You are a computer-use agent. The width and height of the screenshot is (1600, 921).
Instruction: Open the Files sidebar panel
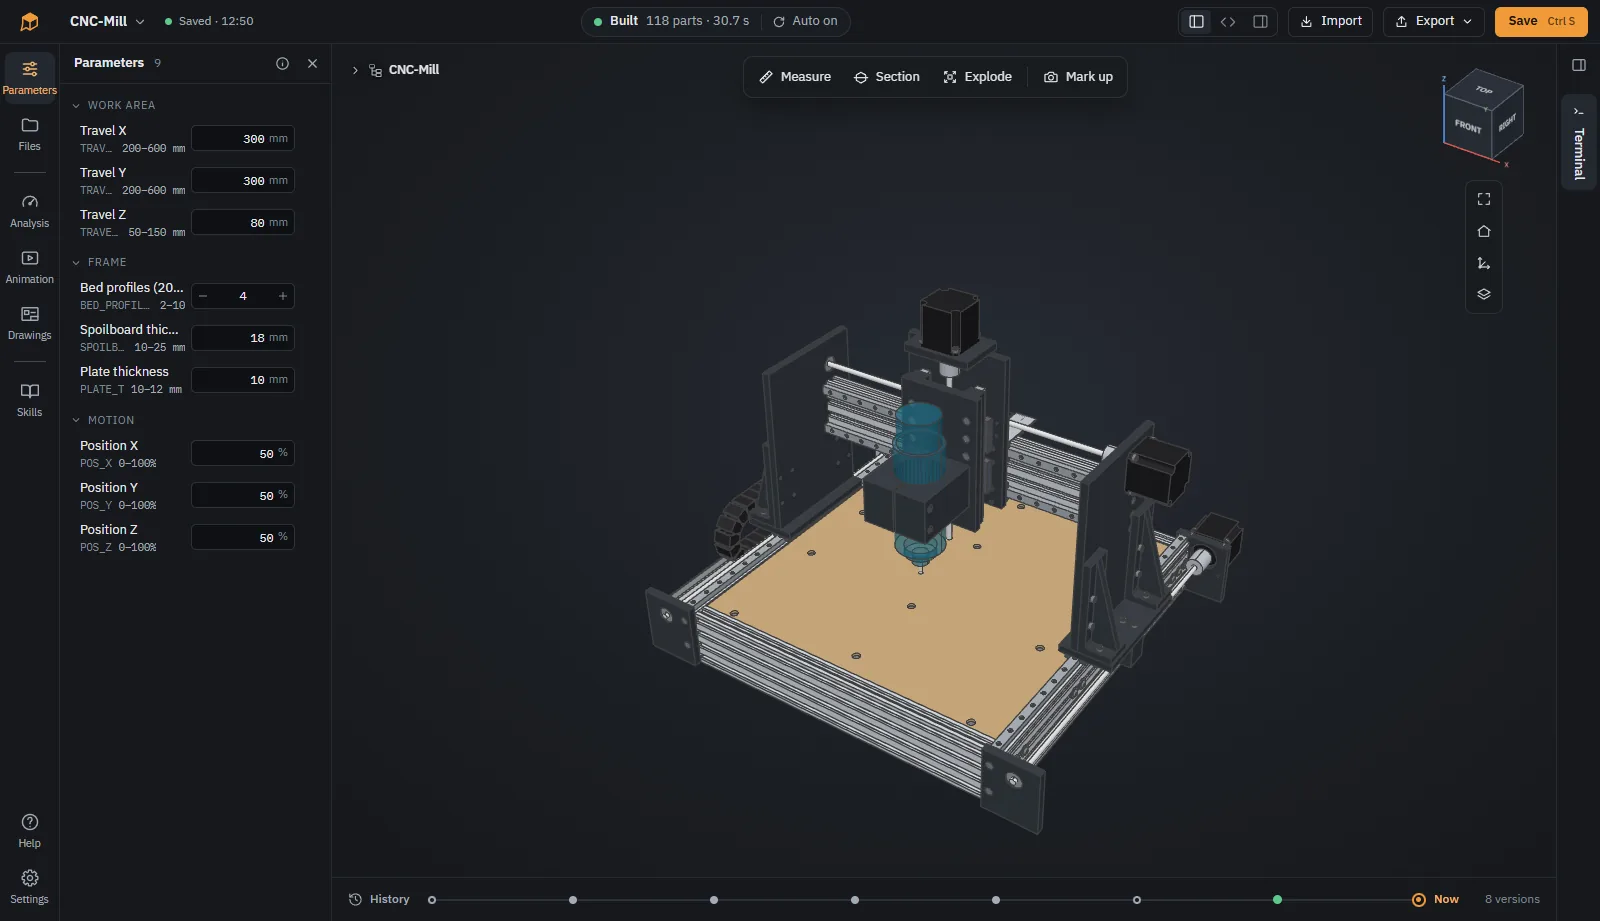point(29,134)
